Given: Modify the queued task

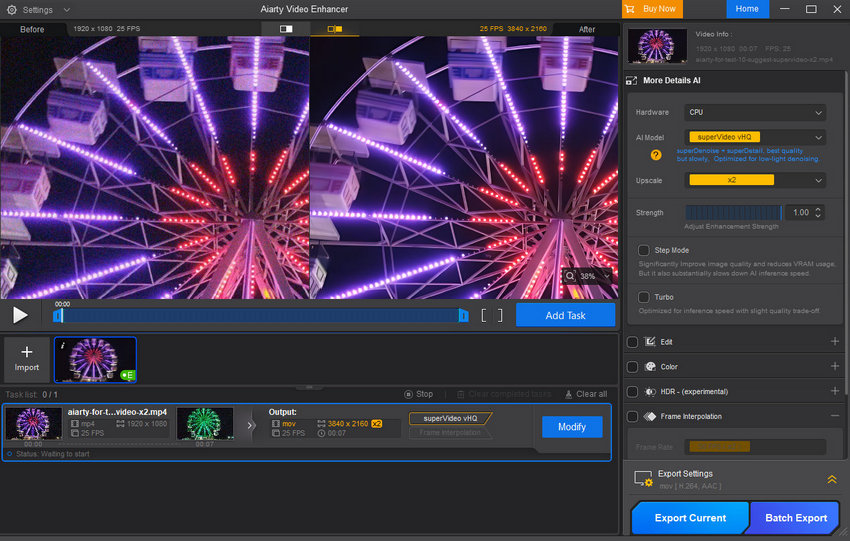Looking at the screenshot, I should click(572, 427).
